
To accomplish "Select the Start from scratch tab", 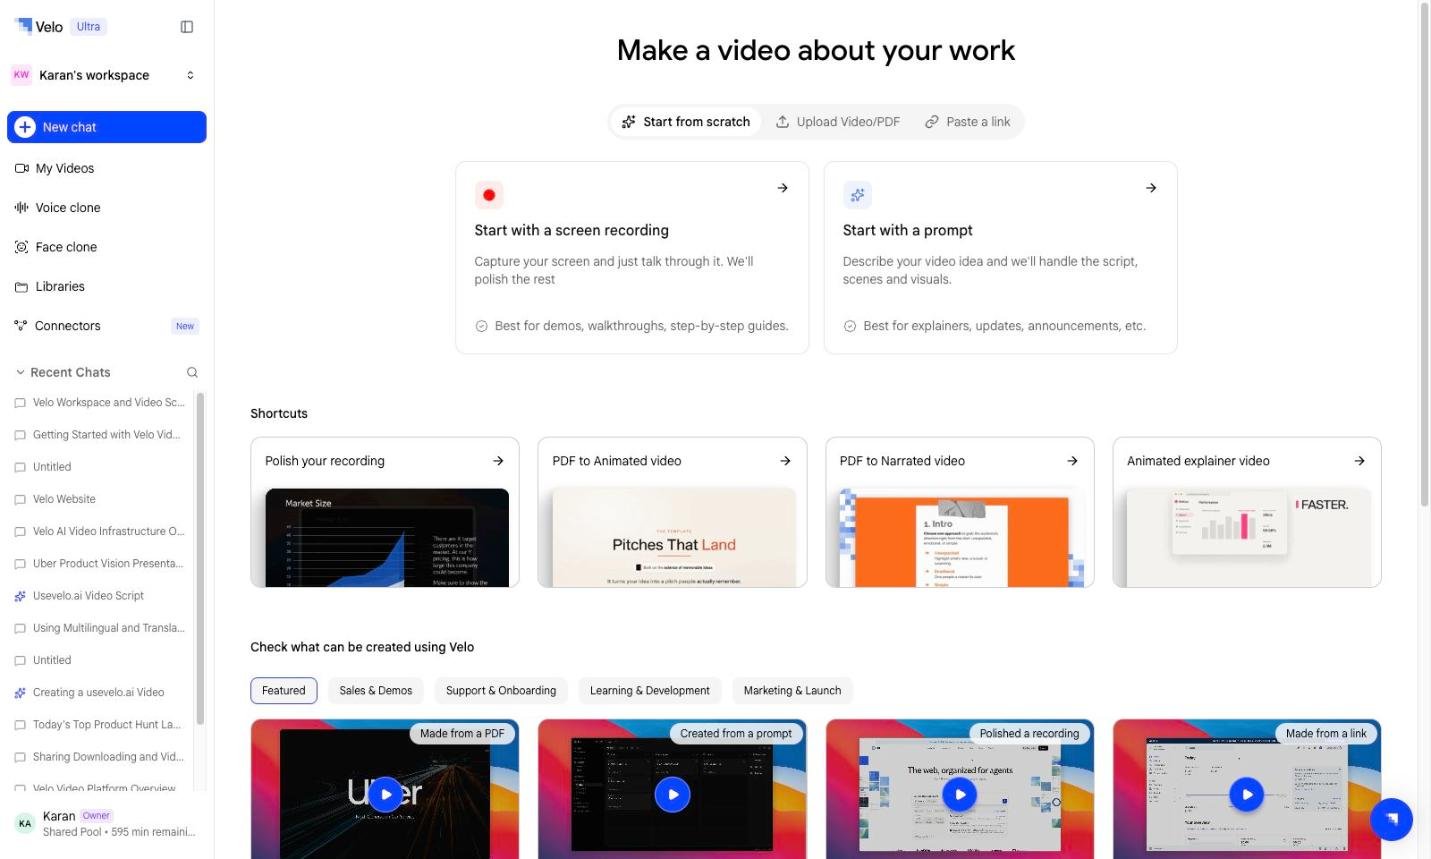I will pyautogui.click(x=686, y=122).
